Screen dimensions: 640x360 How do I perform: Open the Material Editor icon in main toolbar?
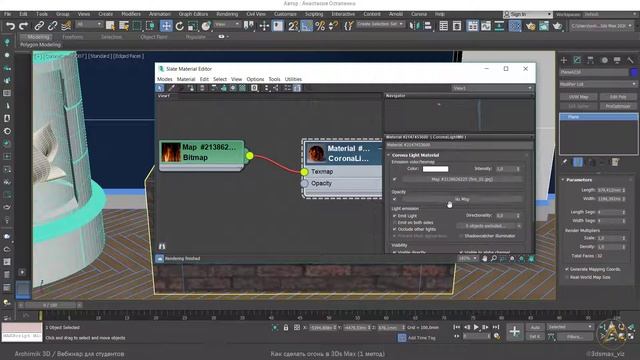point(515,26)
